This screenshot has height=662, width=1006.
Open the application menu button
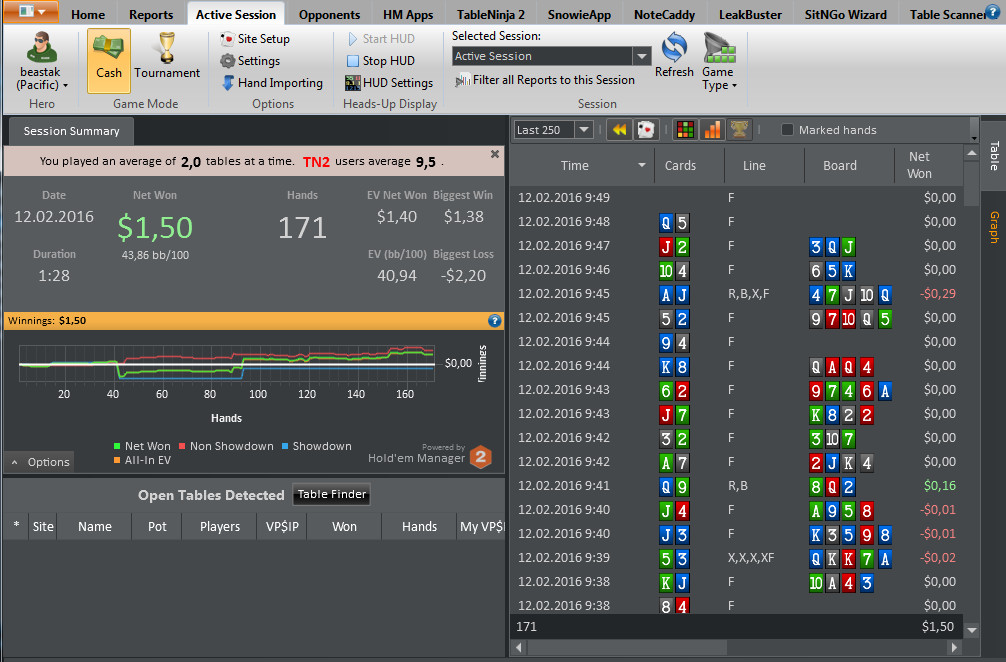[31, 12]
